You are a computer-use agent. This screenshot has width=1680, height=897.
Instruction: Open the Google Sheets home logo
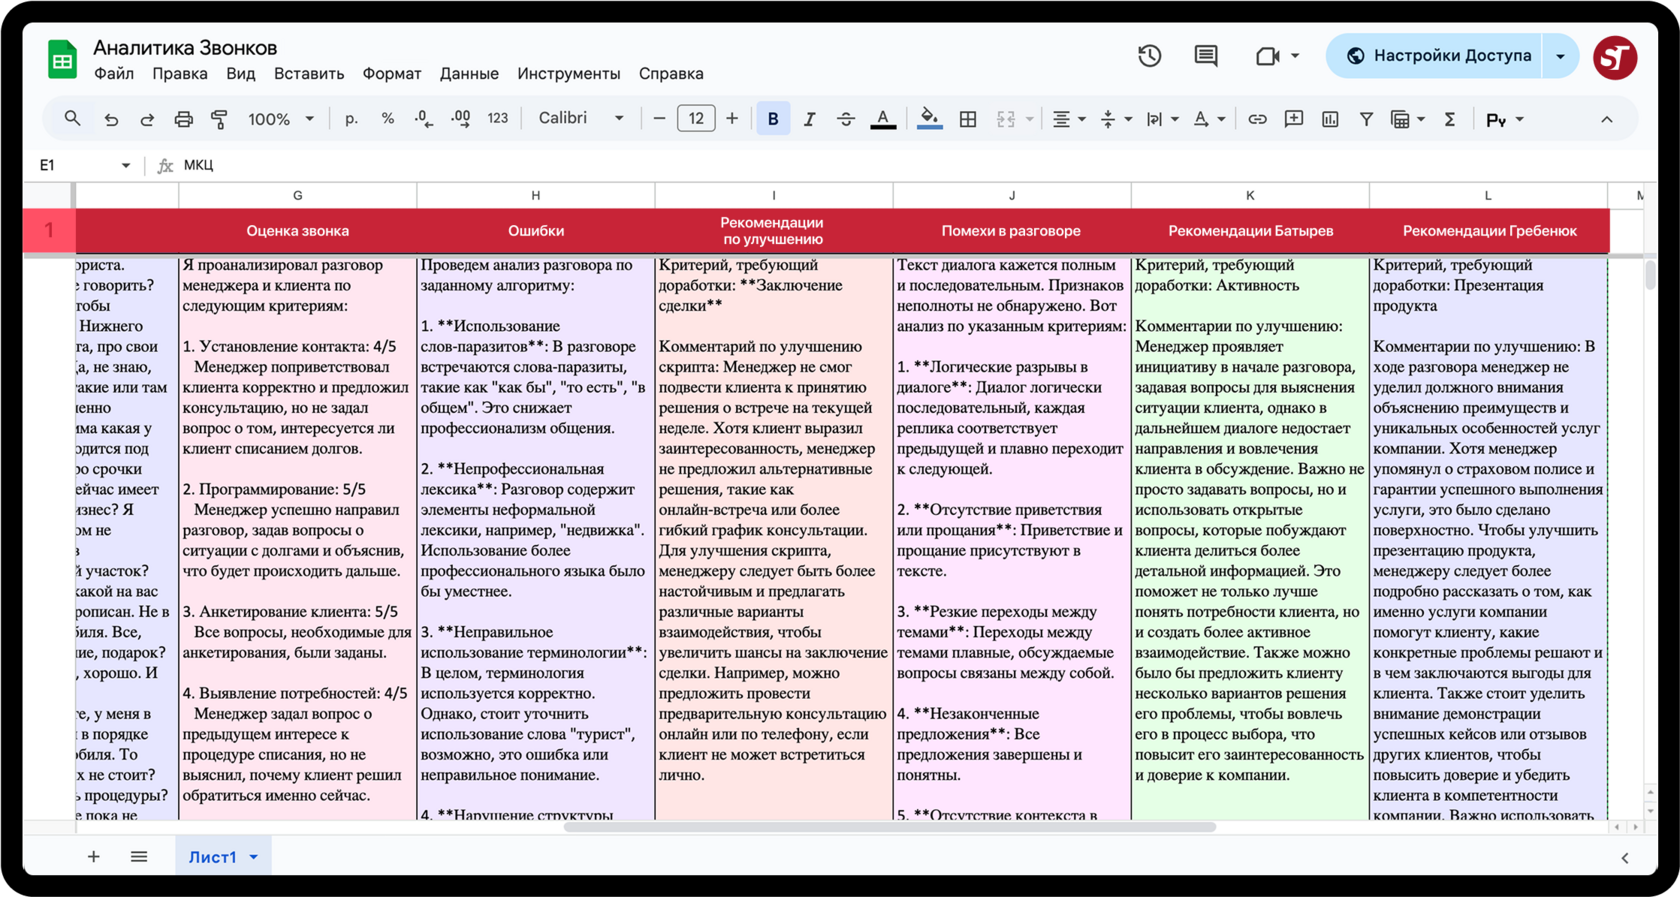pyautogui.click(x=62, y=59)
